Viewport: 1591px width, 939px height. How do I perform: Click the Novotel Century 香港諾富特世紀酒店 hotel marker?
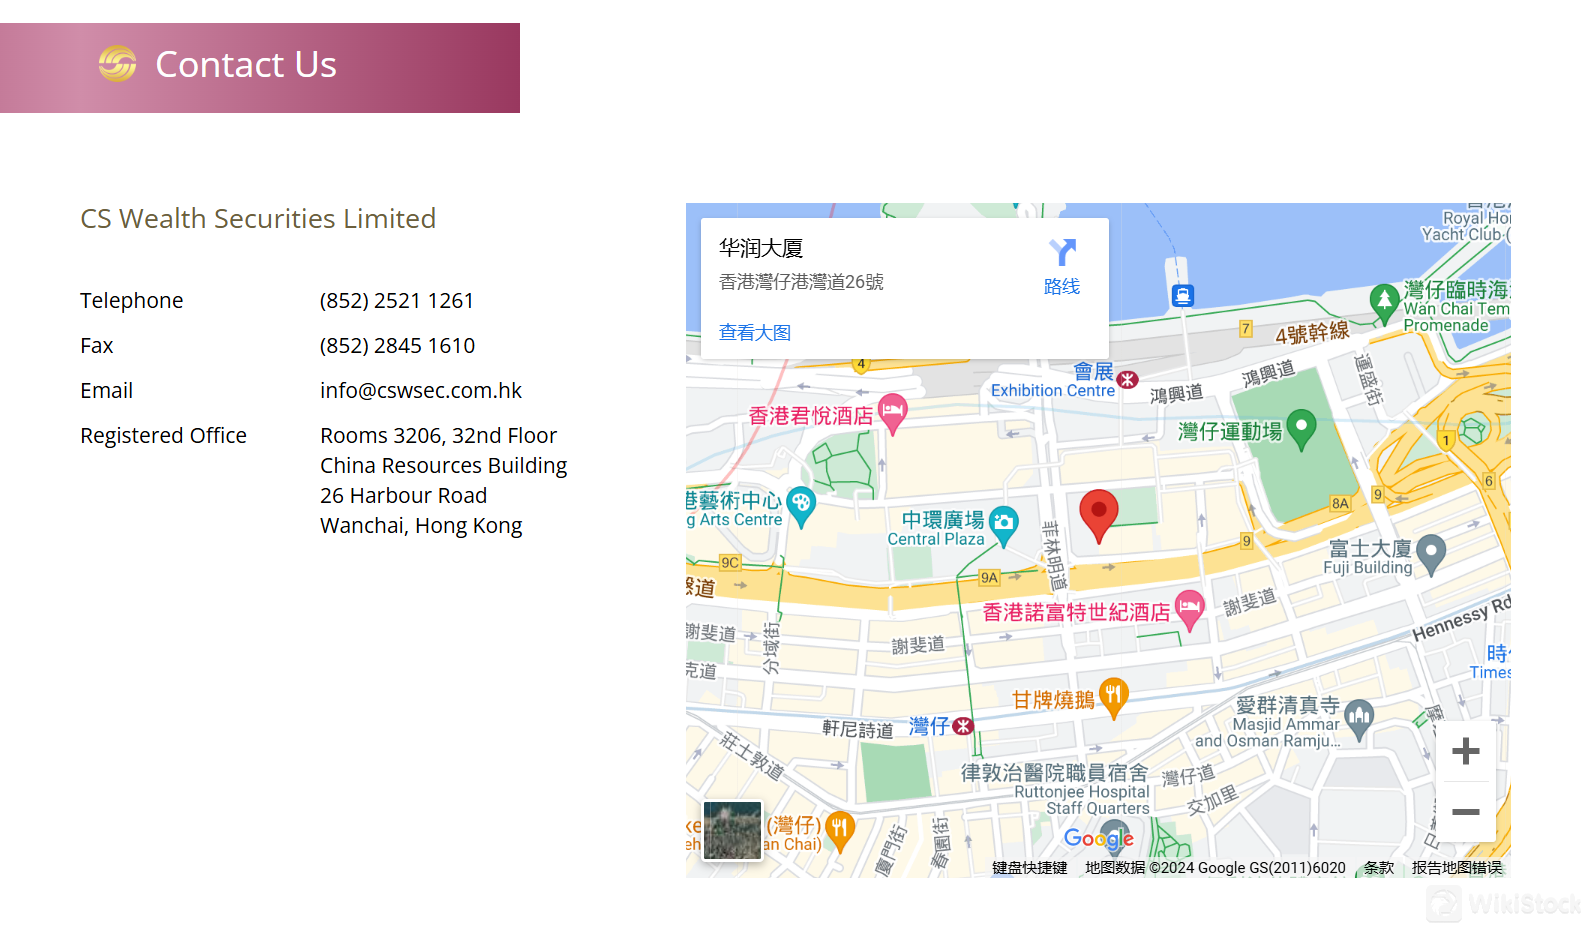pos(1189,610)
